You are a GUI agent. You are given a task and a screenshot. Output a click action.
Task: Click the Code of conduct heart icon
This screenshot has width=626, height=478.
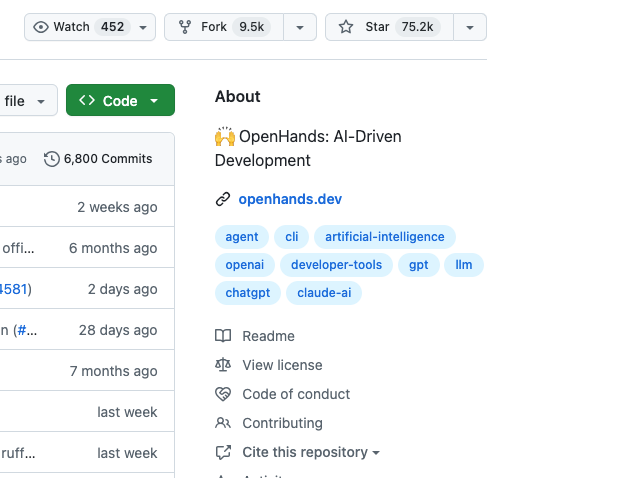[x=223, y=394]
